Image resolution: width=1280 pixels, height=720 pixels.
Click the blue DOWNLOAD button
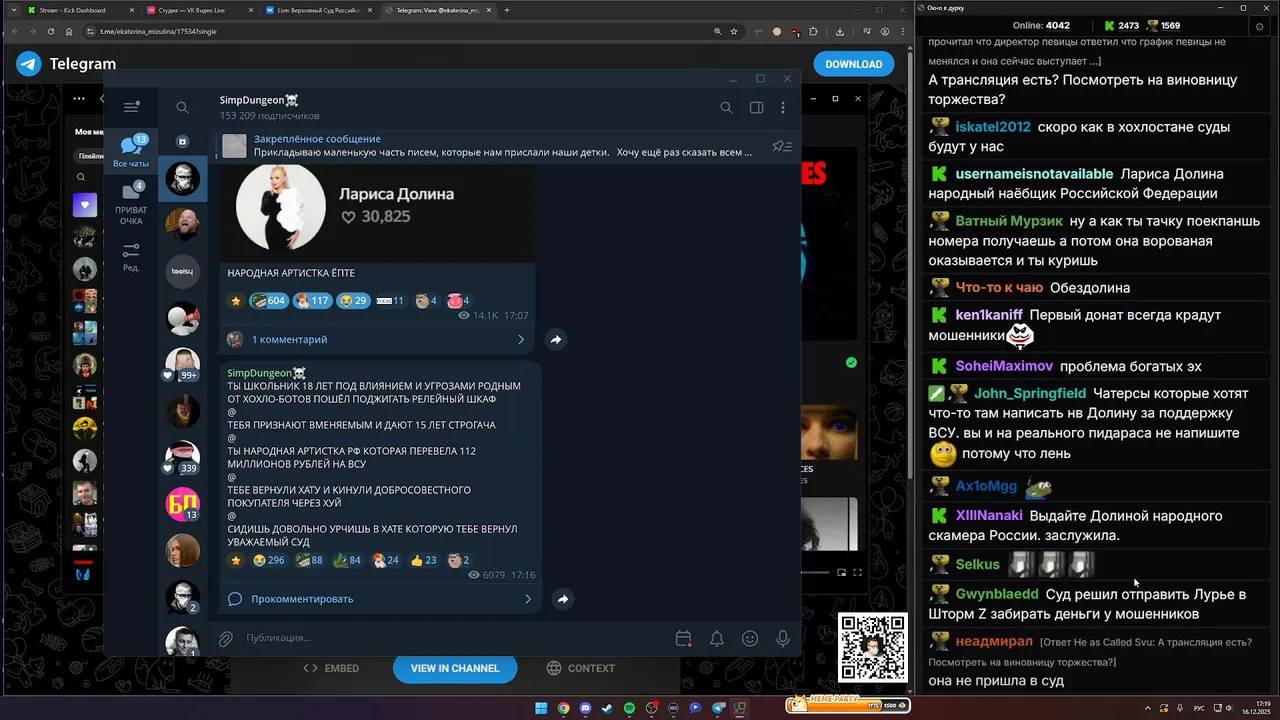click(x=853, y=64)
